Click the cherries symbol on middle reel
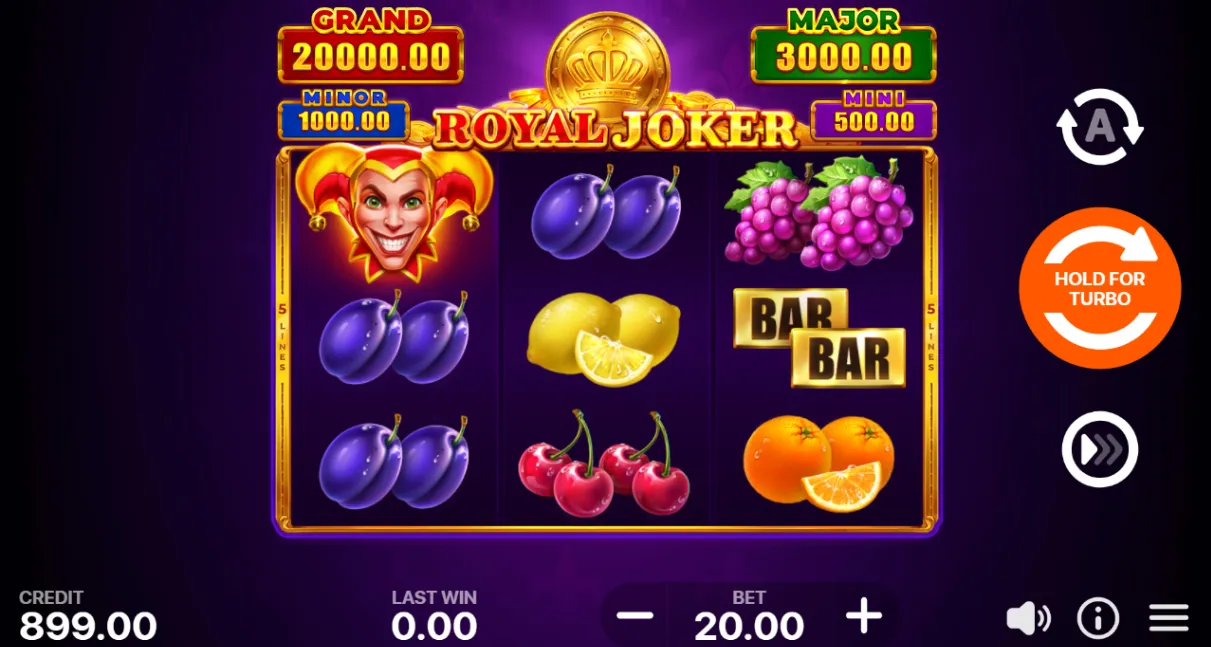The height and width of the screenshot is (647, 1211). pos(604,462)
